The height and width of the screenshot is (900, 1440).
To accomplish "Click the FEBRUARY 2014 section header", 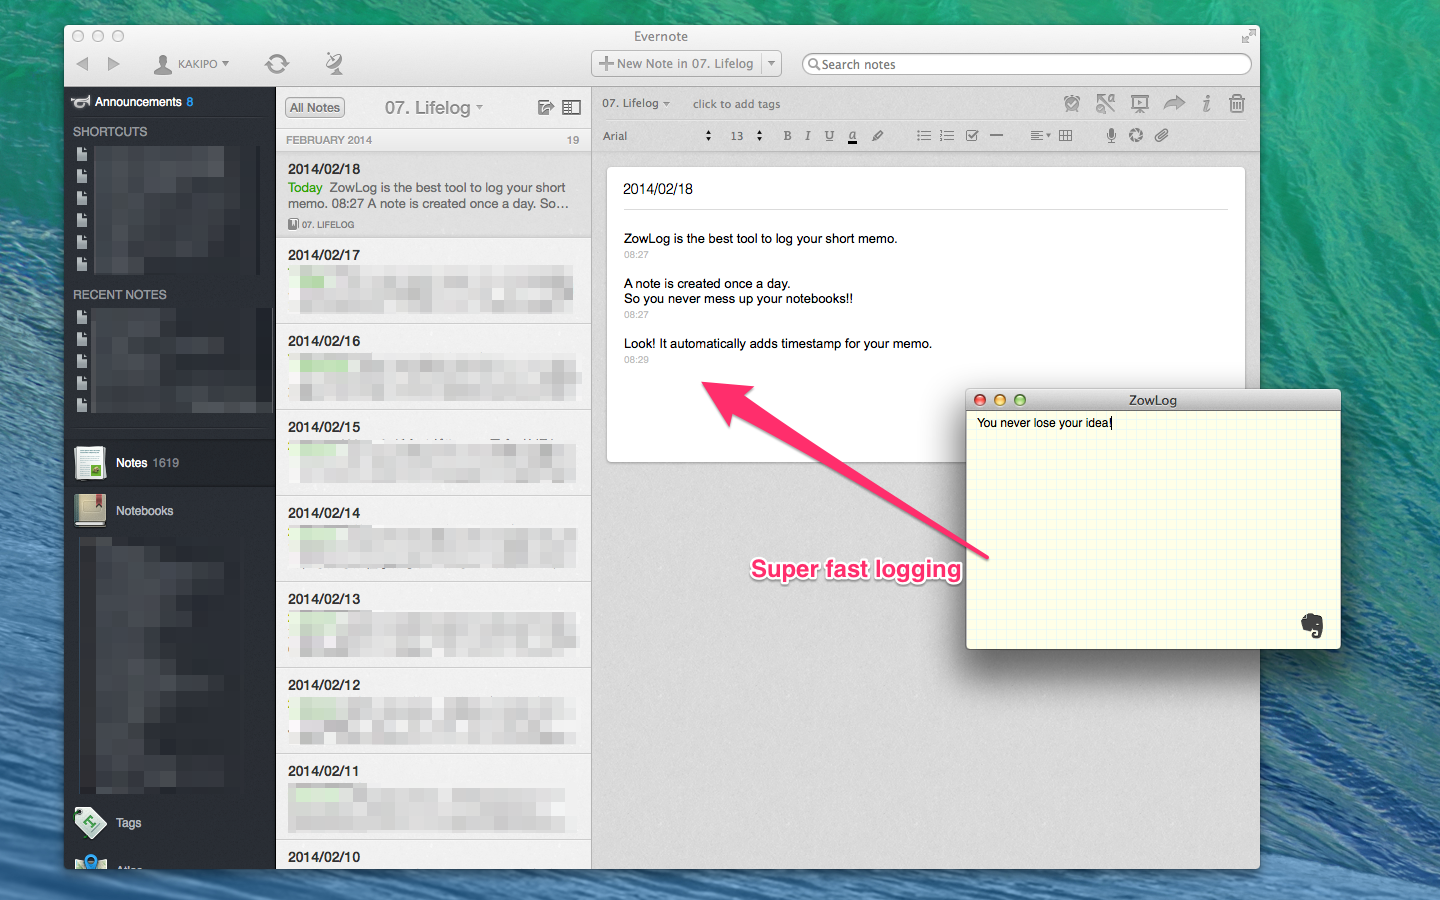I will pyautogui.click(x=434, y=140).
